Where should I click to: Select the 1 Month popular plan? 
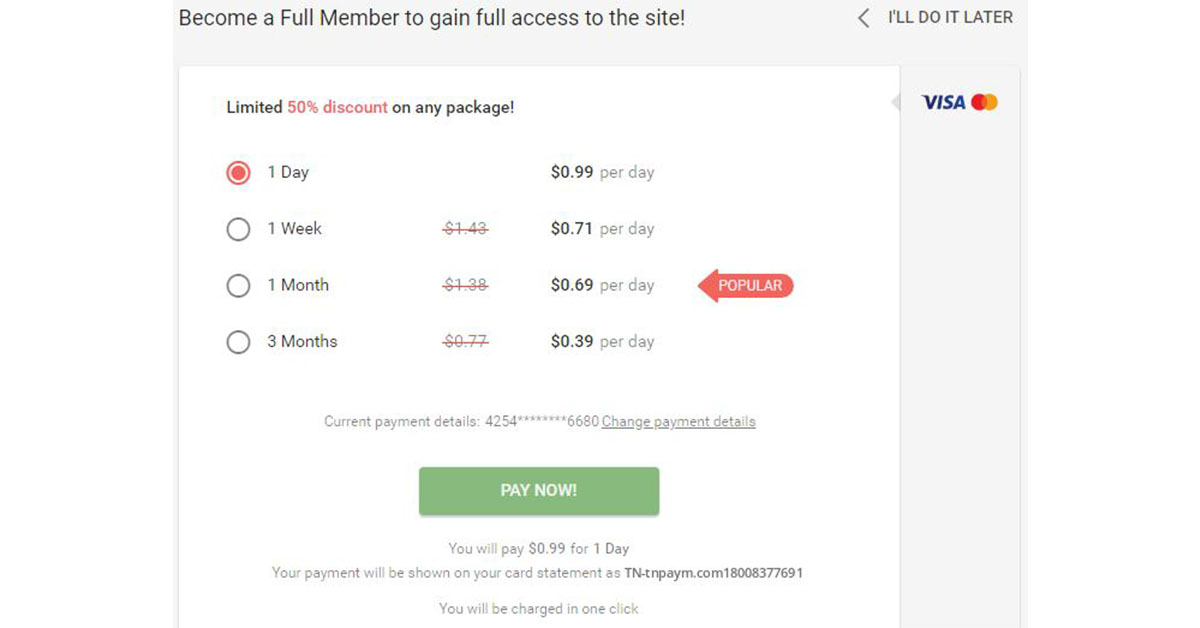click(x=238, y=285)
